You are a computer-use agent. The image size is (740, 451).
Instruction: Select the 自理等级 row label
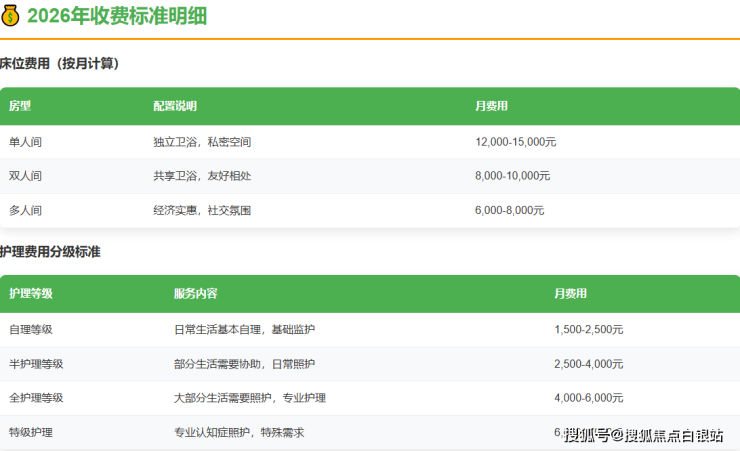[31, 329]
